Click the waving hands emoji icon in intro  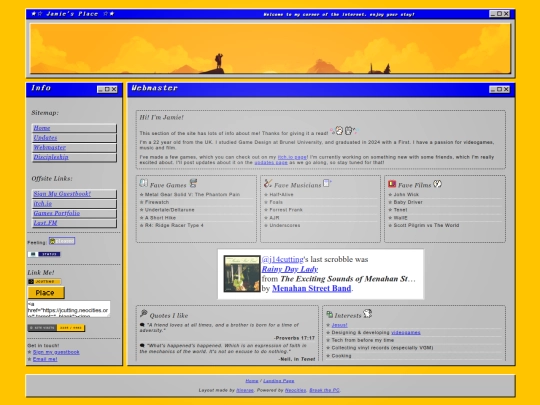coord(344,131)
